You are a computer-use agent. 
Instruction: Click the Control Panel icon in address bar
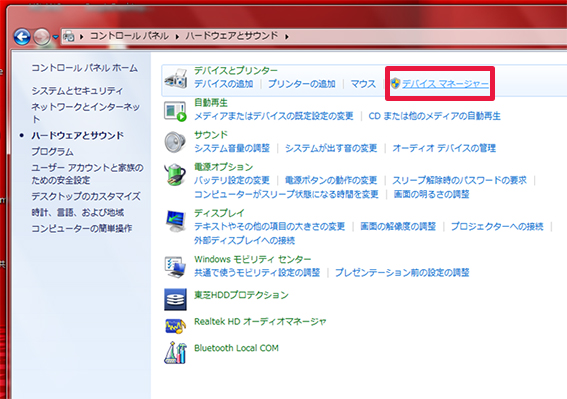[x=69, y=36]
